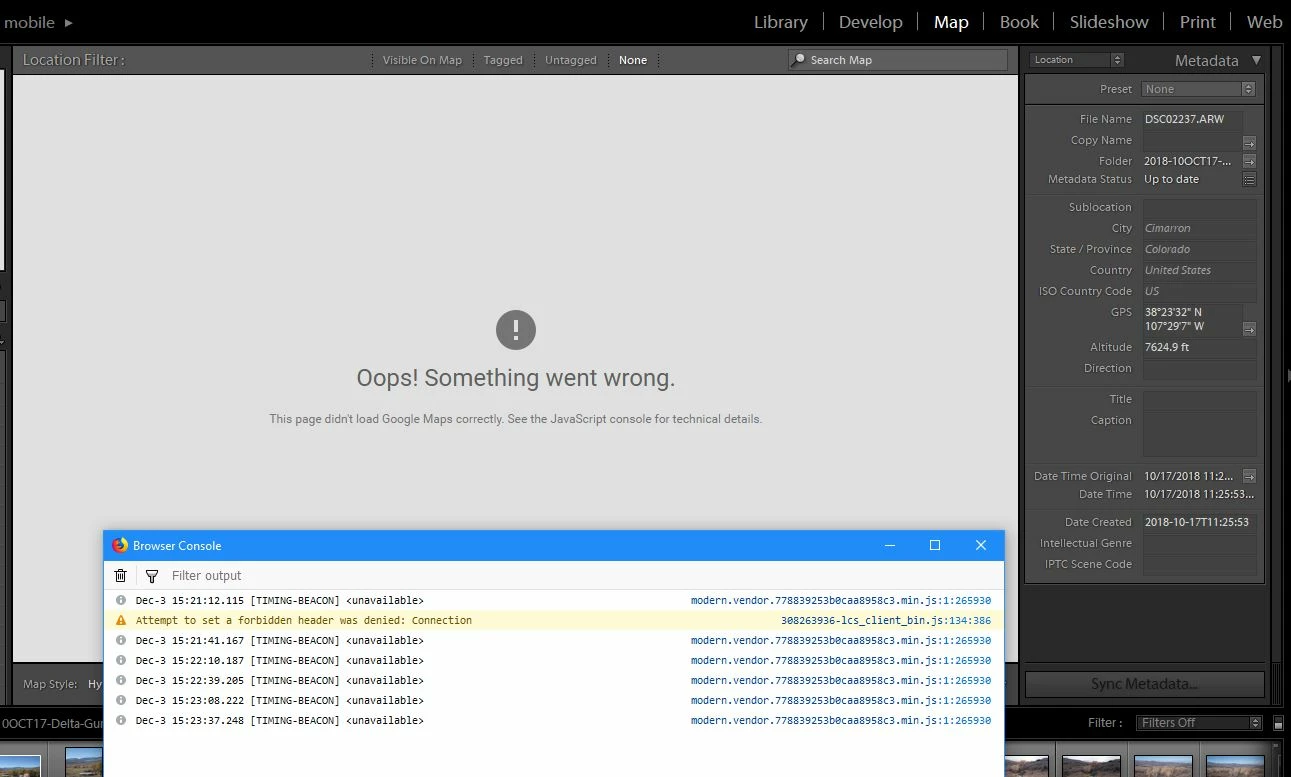Click the City field showing Cimarron
This screenshot has width=1291, height=777.
[x=1199, y=228]
